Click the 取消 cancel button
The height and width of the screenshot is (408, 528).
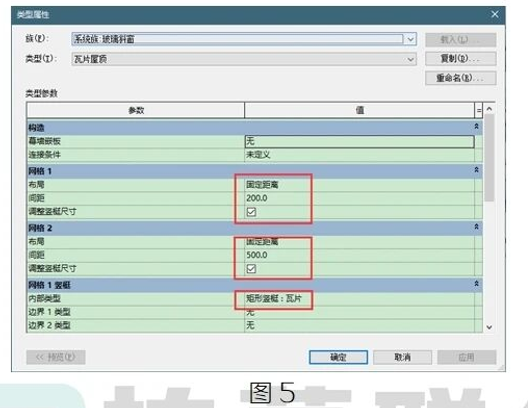[x=402, y=357]
